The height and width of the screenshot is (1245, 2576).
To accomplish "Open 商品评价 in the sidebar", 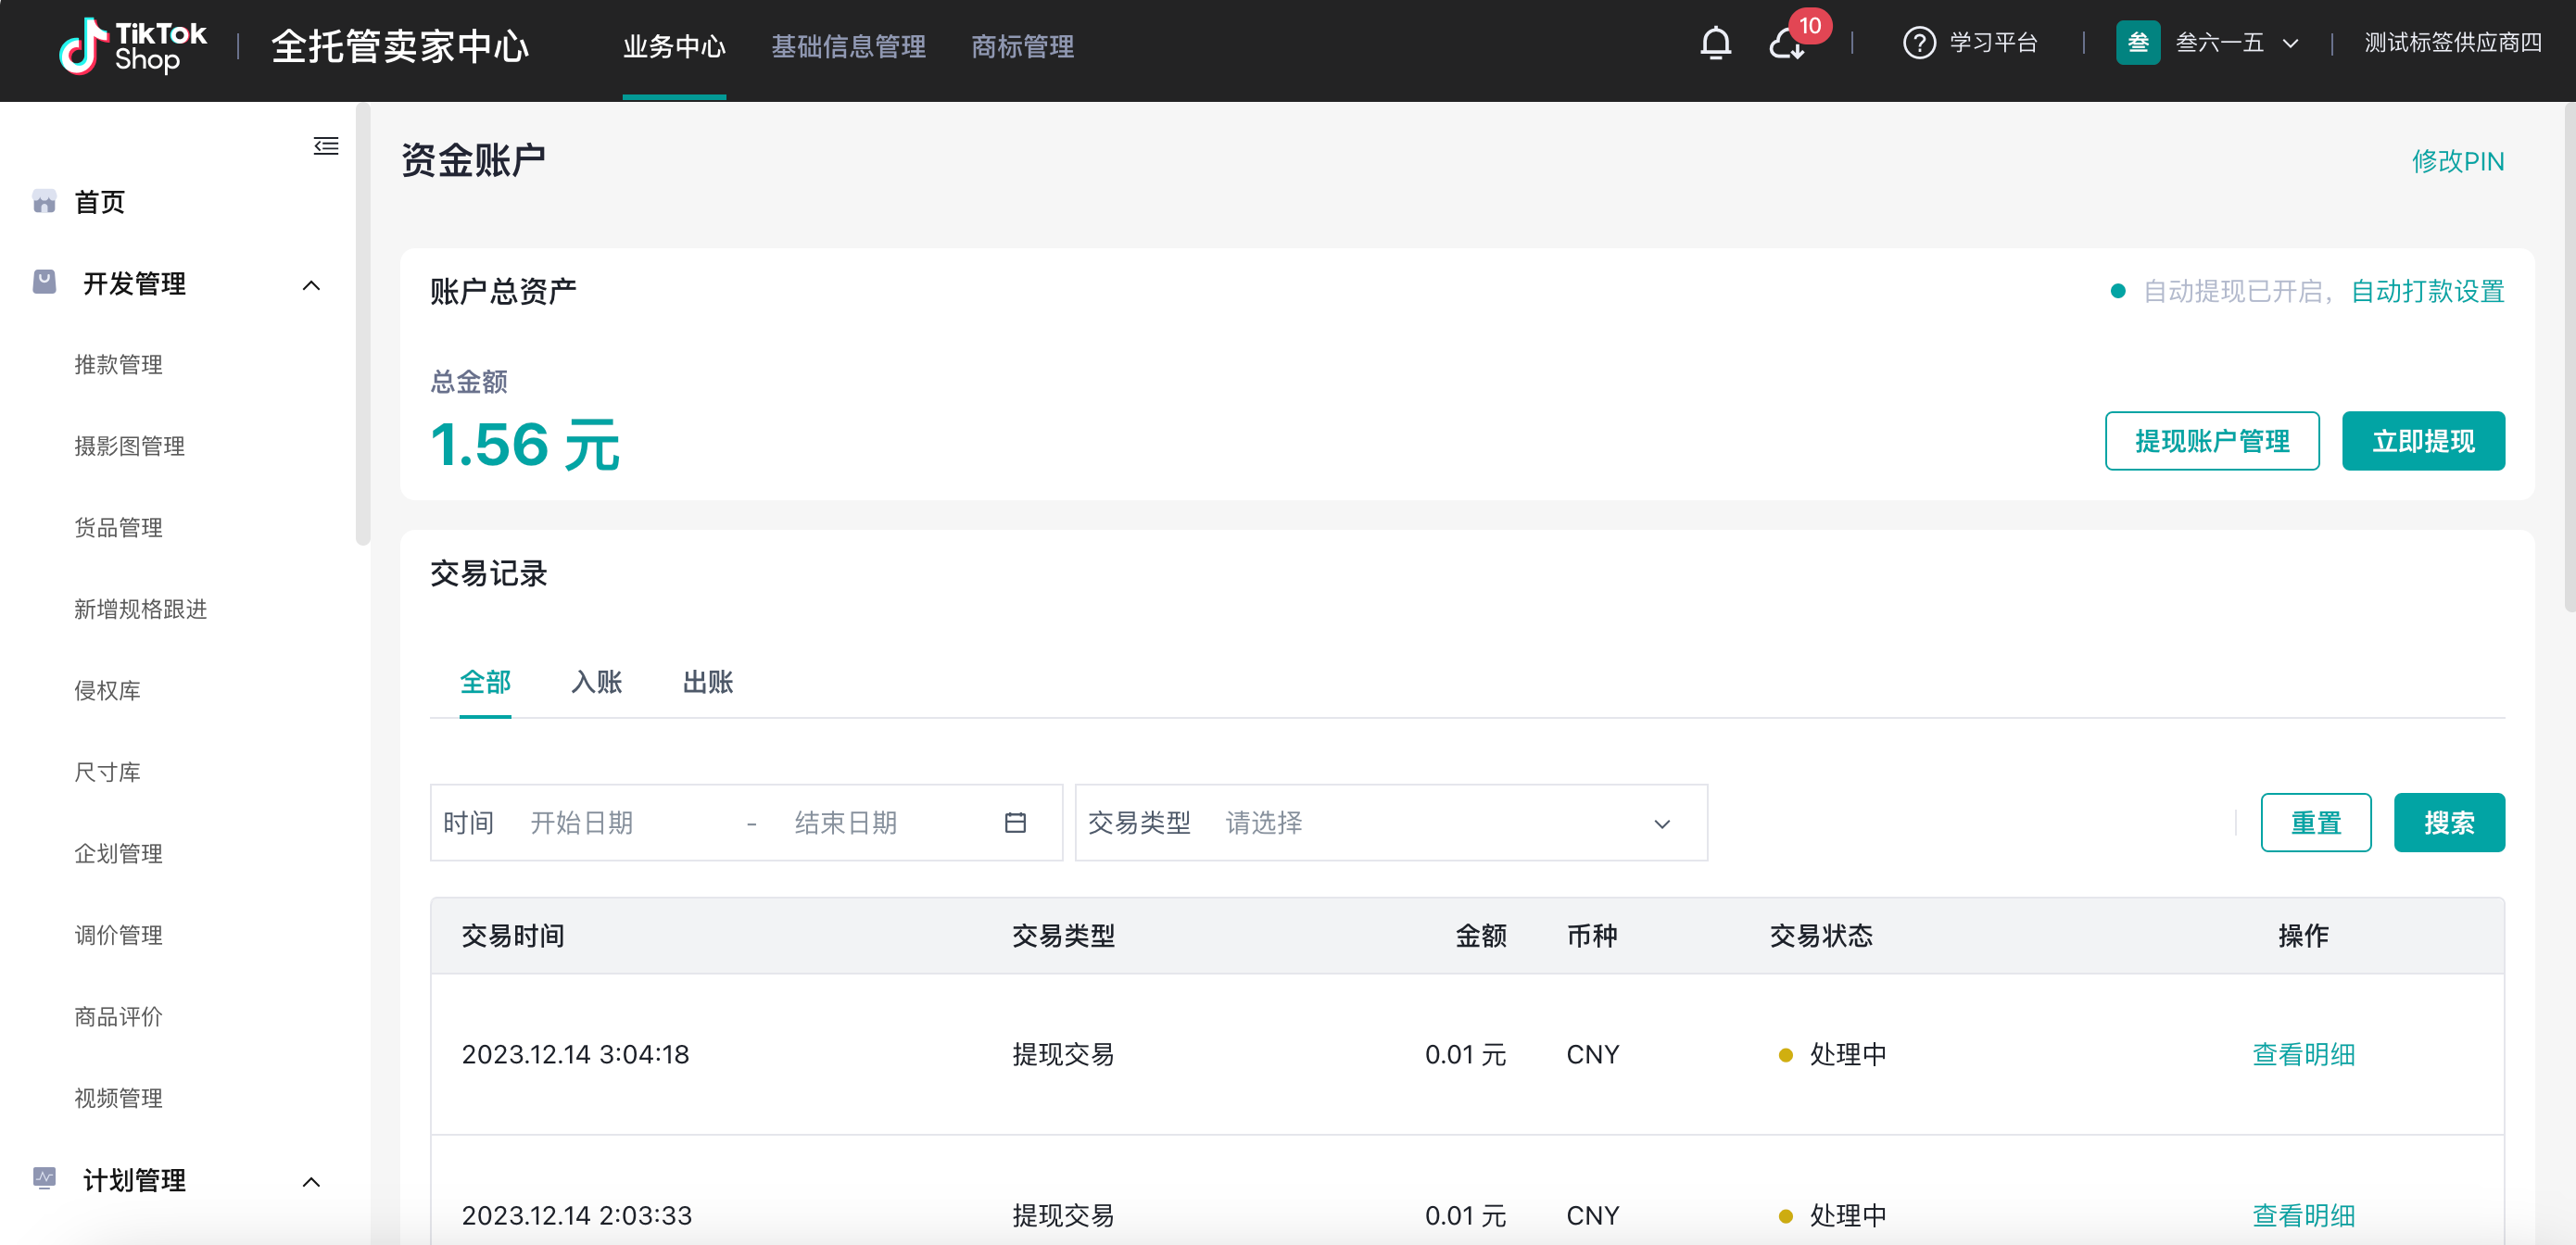I will pos(118,1016).
